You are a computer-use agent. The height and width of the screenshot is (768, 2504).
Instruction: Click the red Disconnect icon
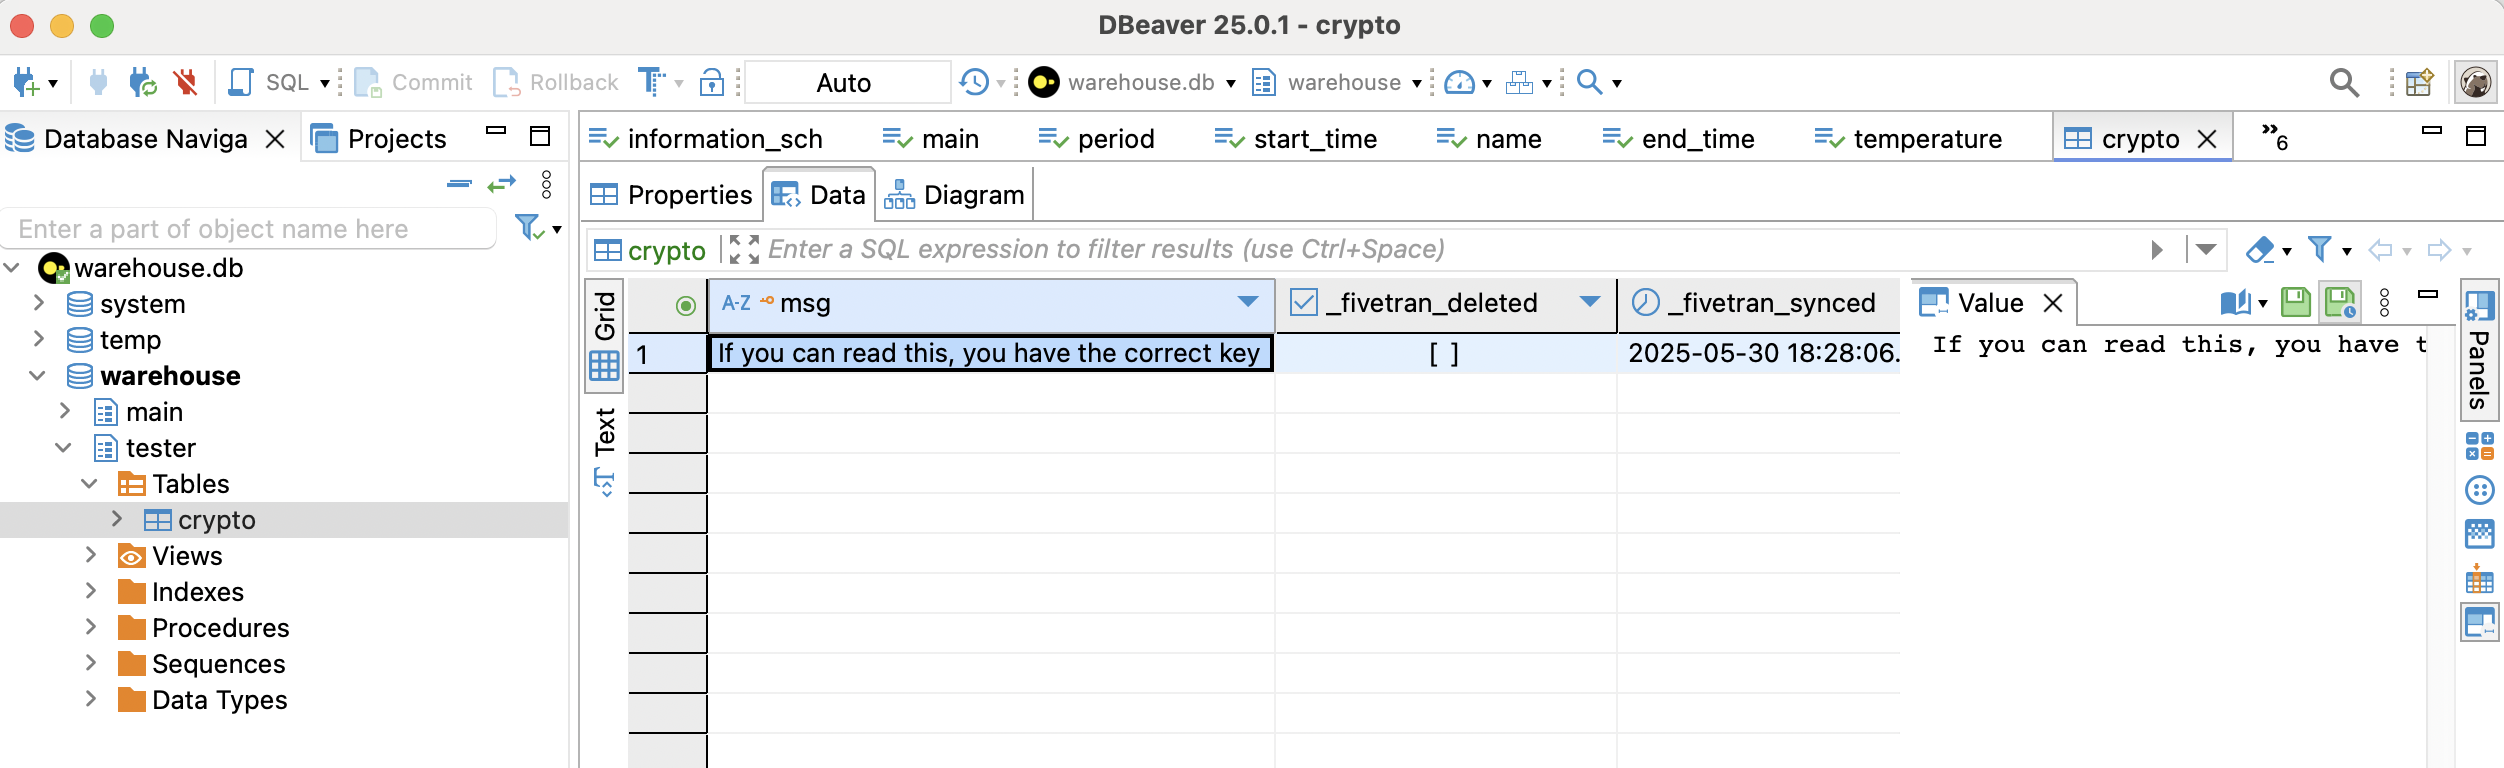[x=186, y=83]
